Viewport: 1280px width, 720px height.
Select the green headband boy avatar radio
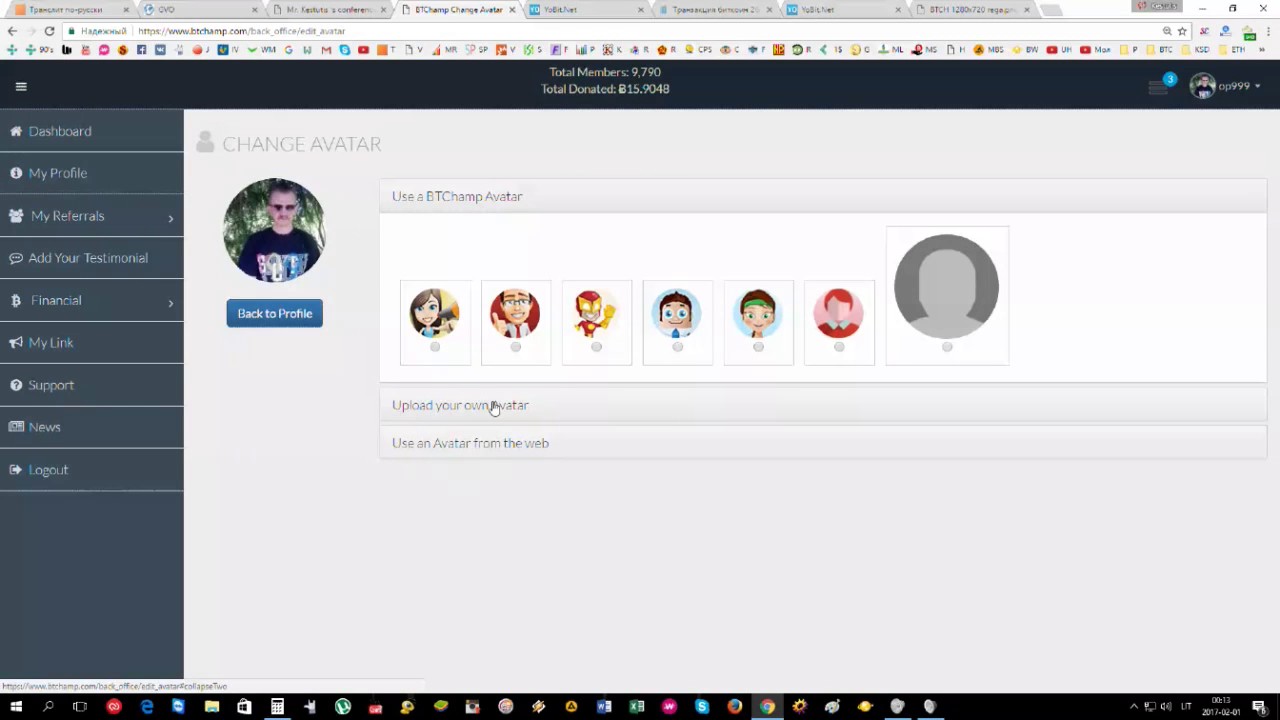tap(758, 347)
